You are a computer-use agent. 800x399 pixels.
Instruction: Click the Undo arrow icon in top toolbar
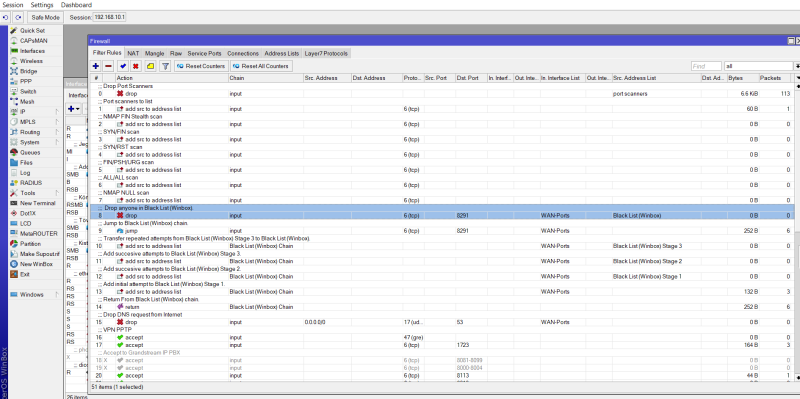tap(6, 17)
